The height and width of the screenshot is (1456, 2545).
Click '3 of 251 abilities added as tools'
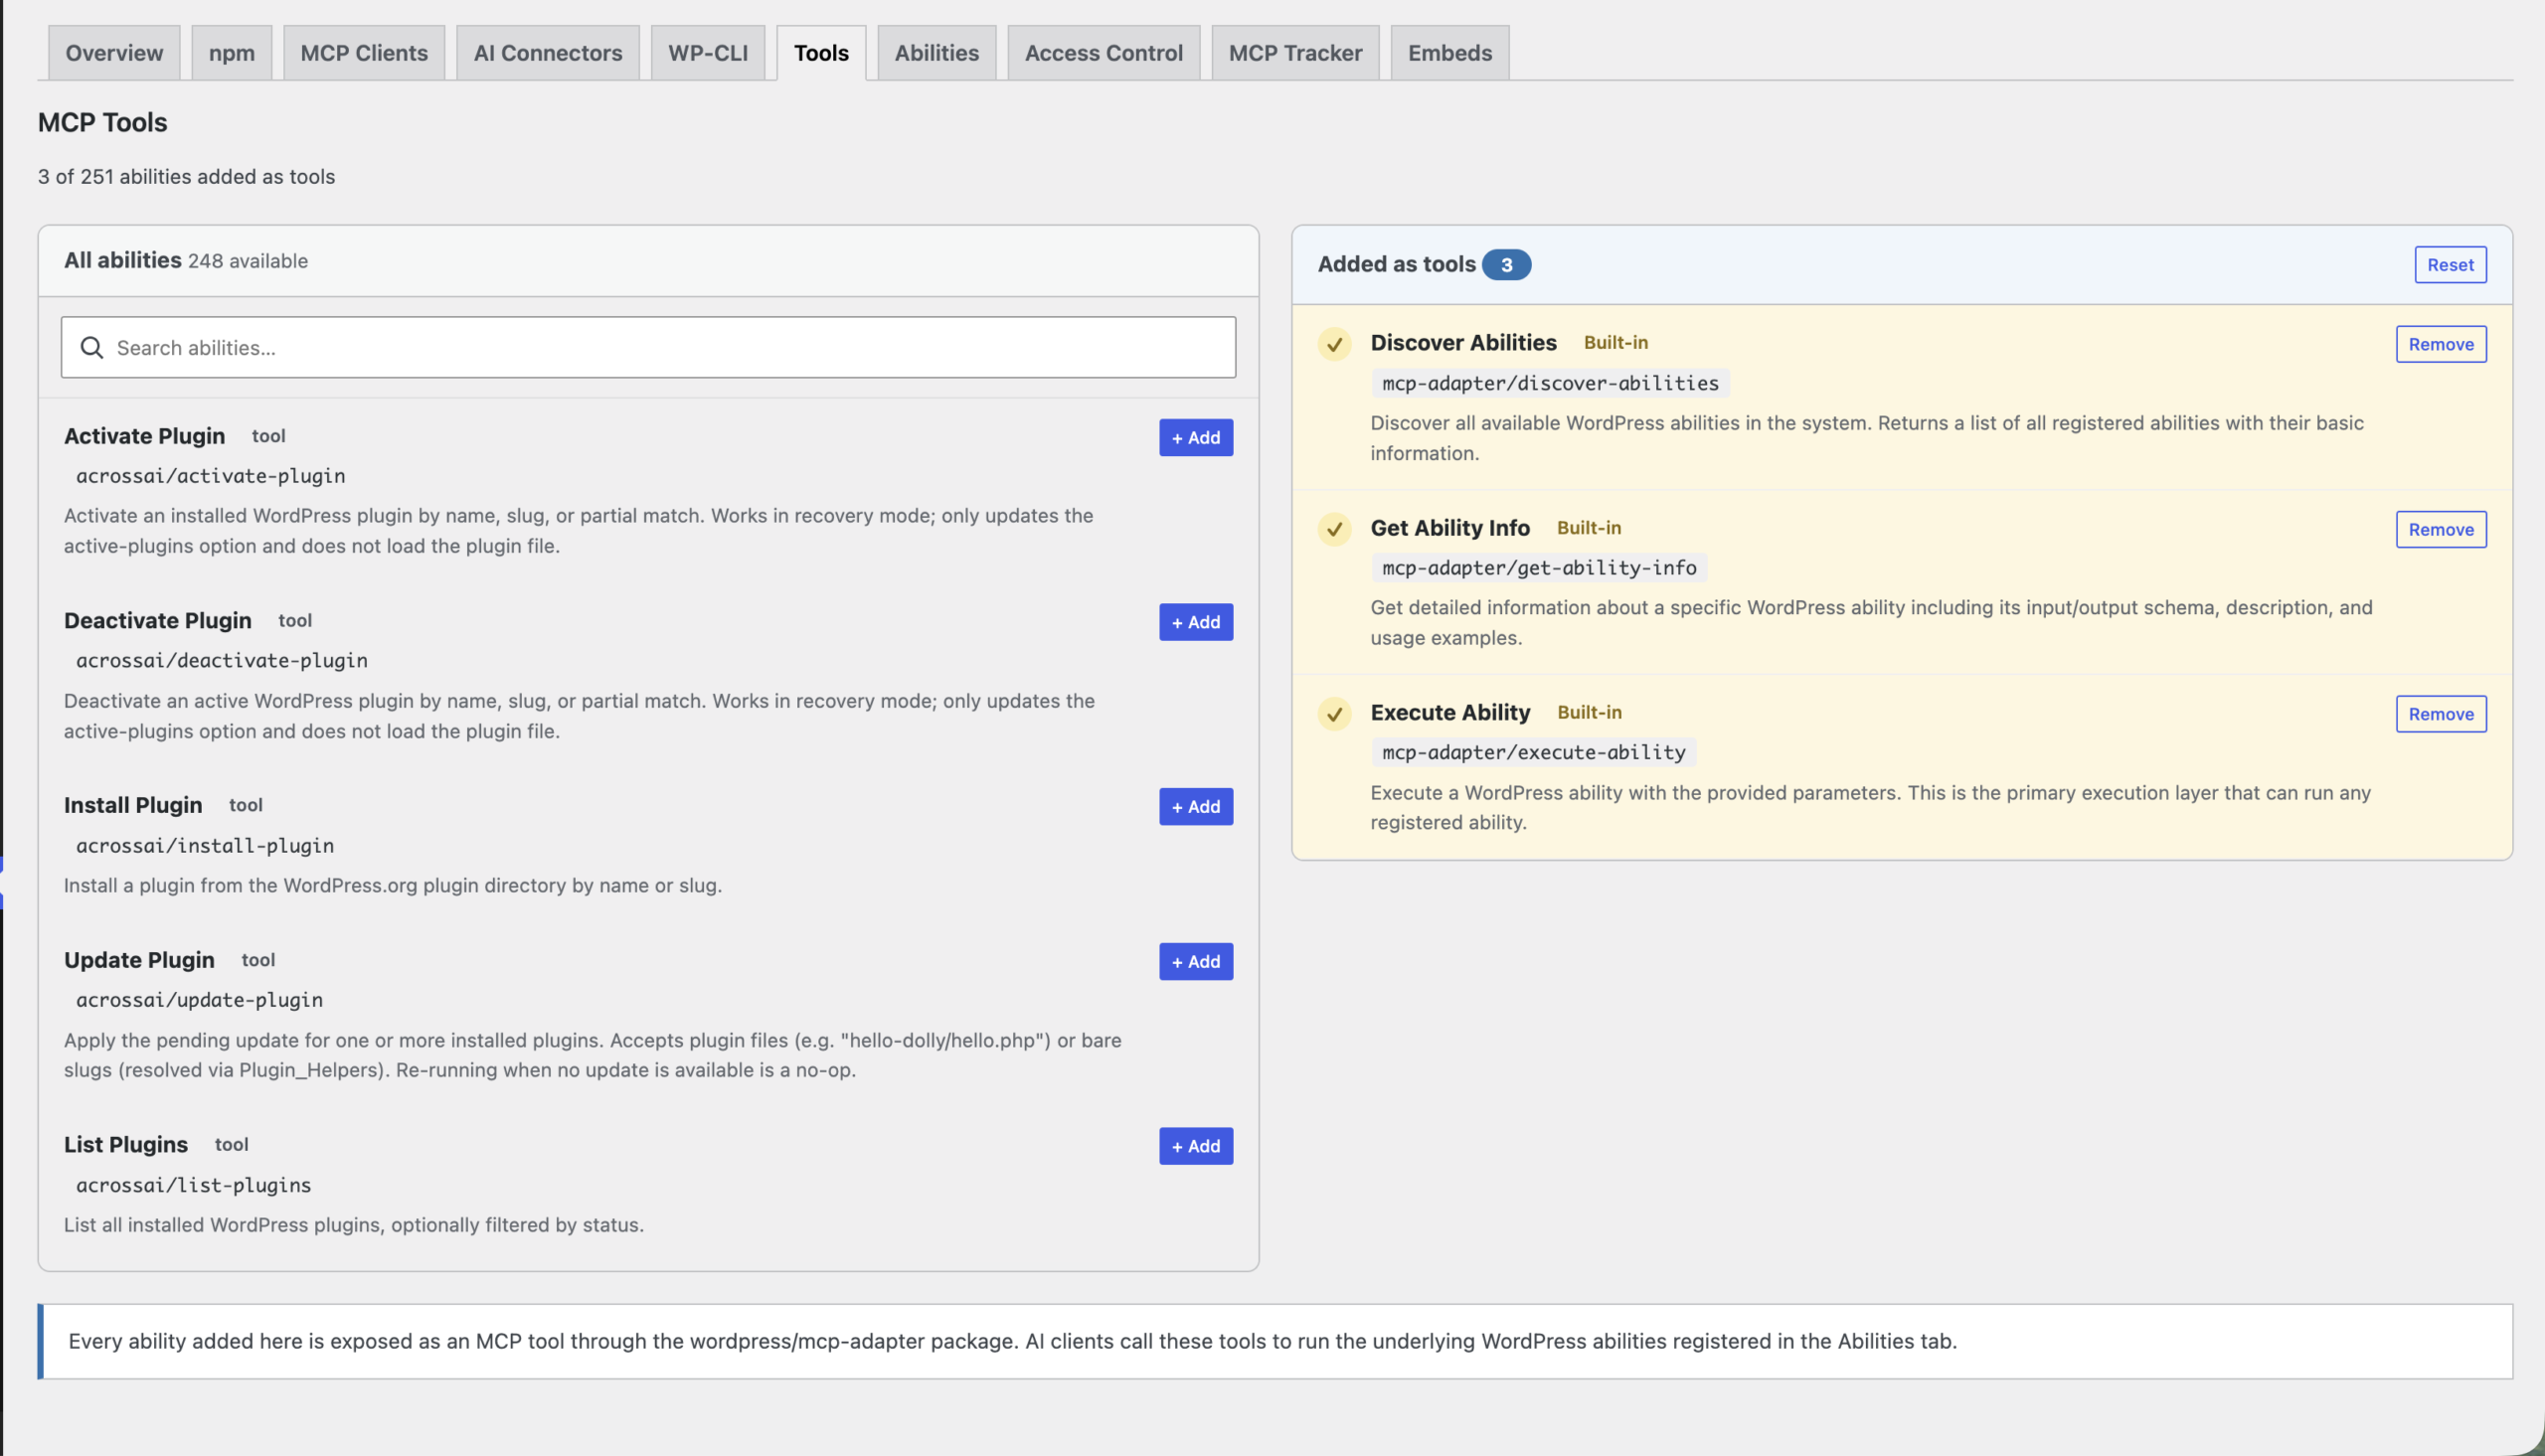[186, 177]
